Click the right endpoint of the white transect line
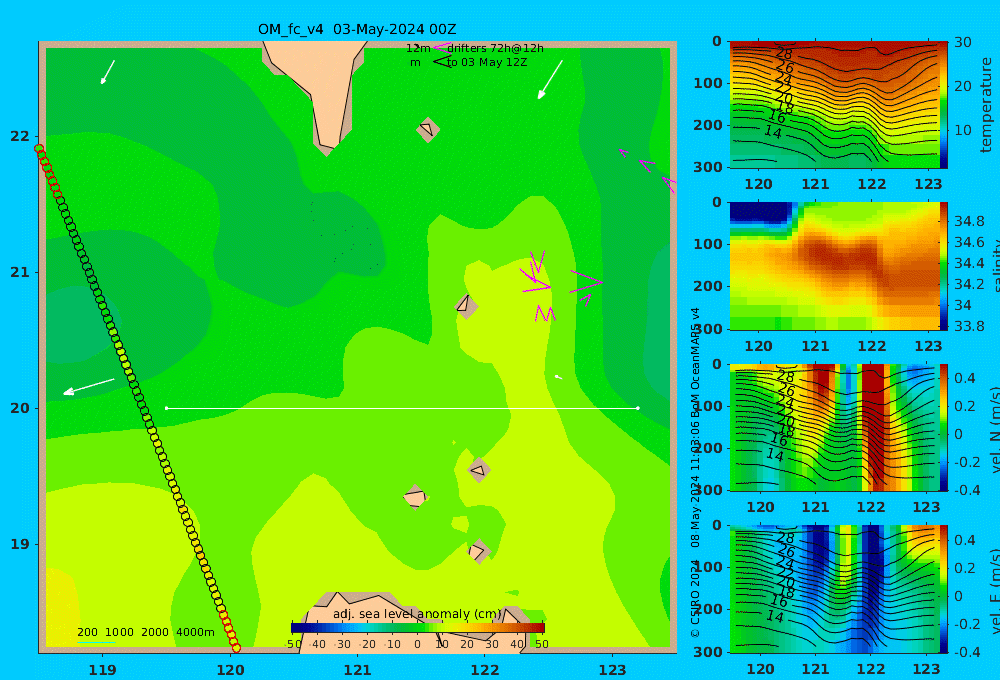Viewport: 1000px width, 680px height. click(638, 408)
